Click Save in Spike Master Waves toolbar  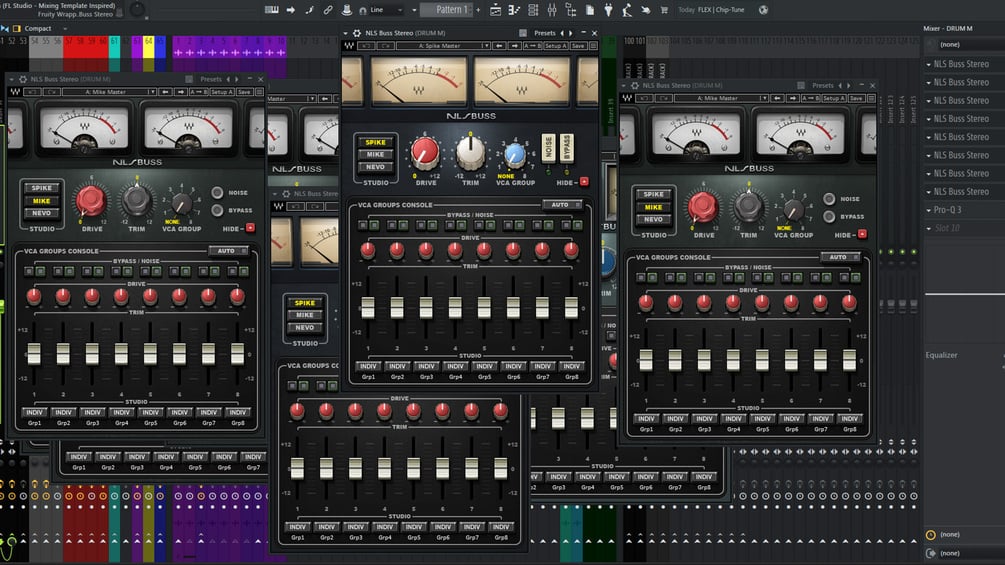578,45
